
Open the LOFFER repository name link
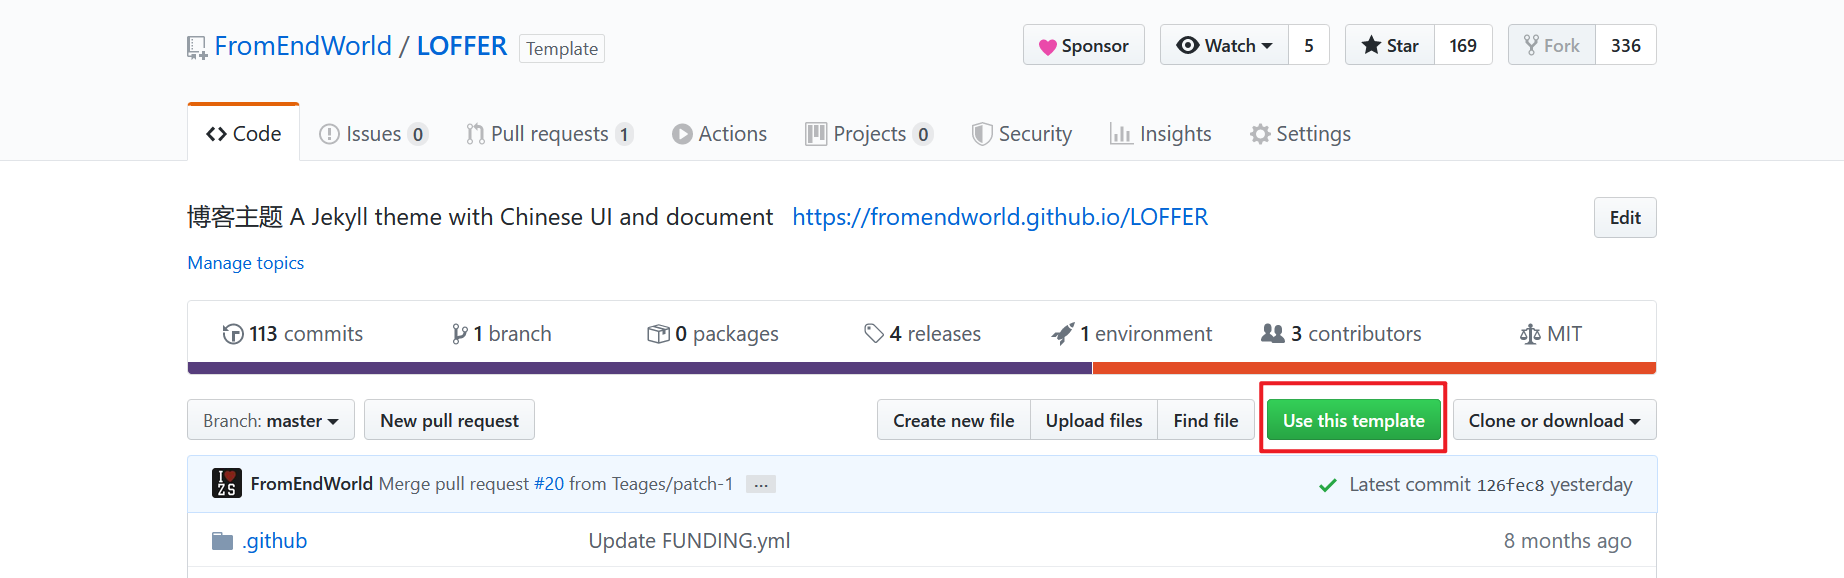coord(462,46)
